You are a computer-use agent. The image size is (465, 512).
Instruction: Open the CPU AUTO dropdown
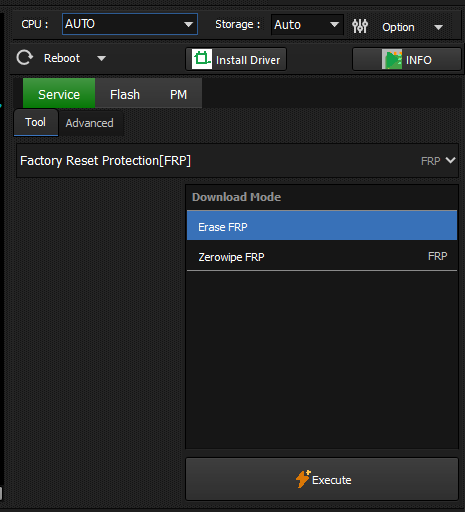point(130,24)
